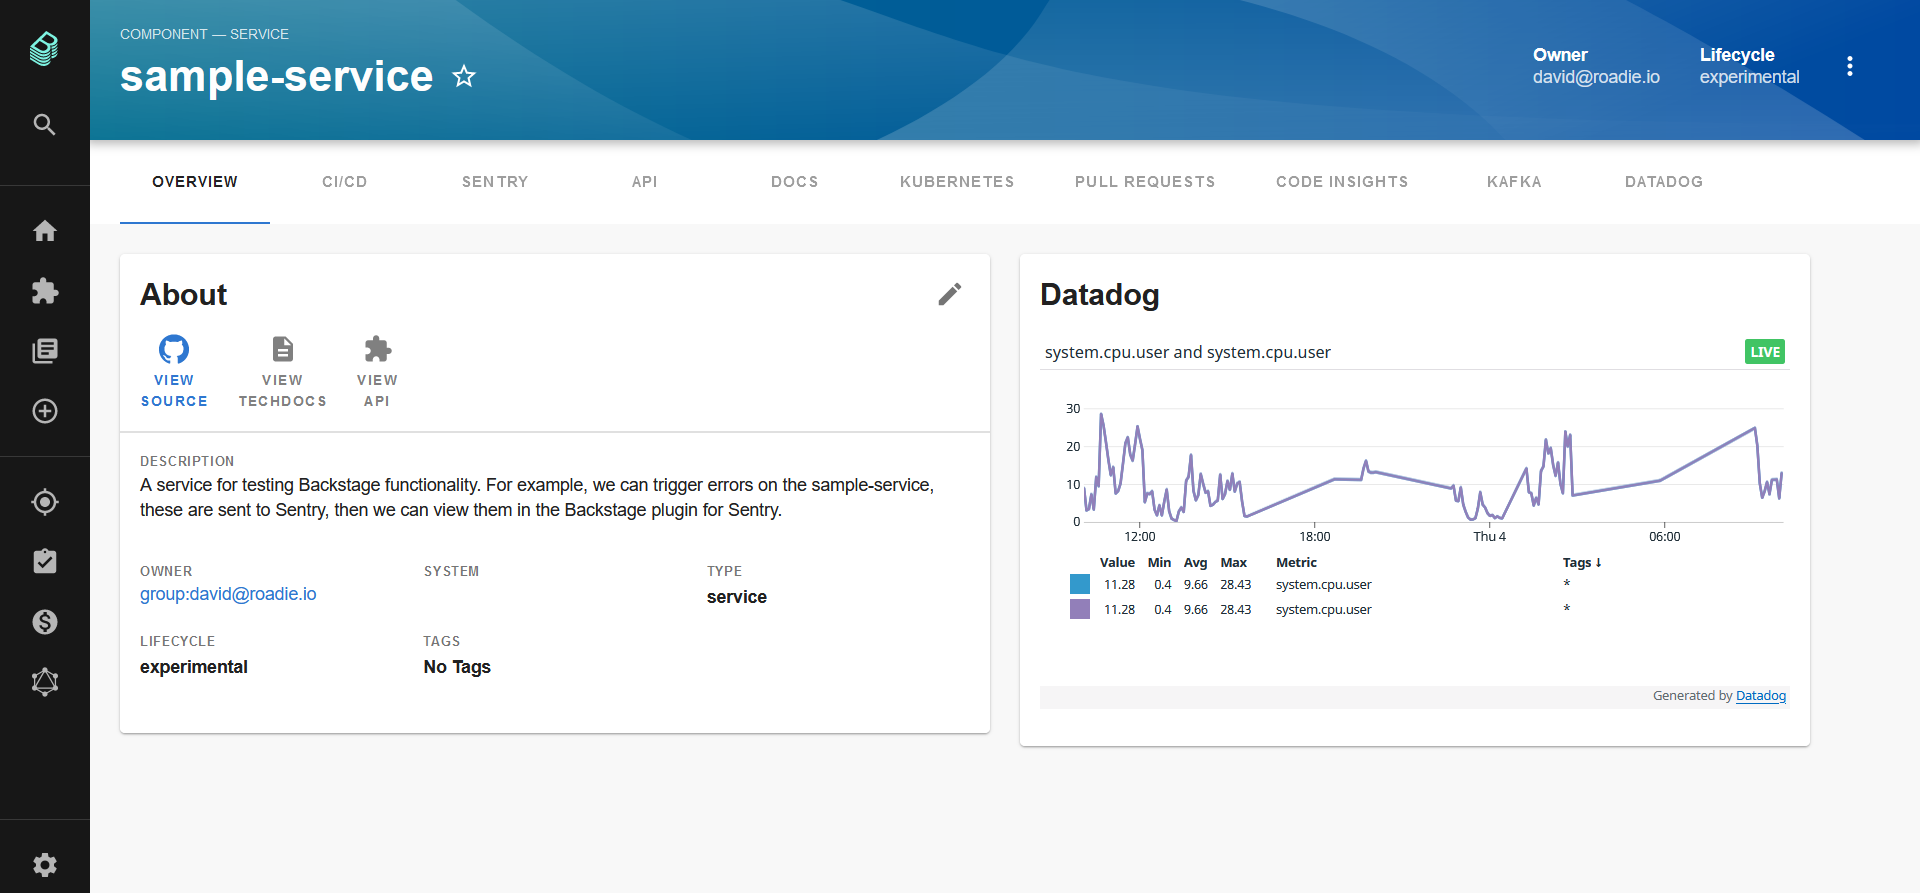Switch to the Kubernetes tab
The height and width of the screenshot is (893, 1920).
[957, 182]
